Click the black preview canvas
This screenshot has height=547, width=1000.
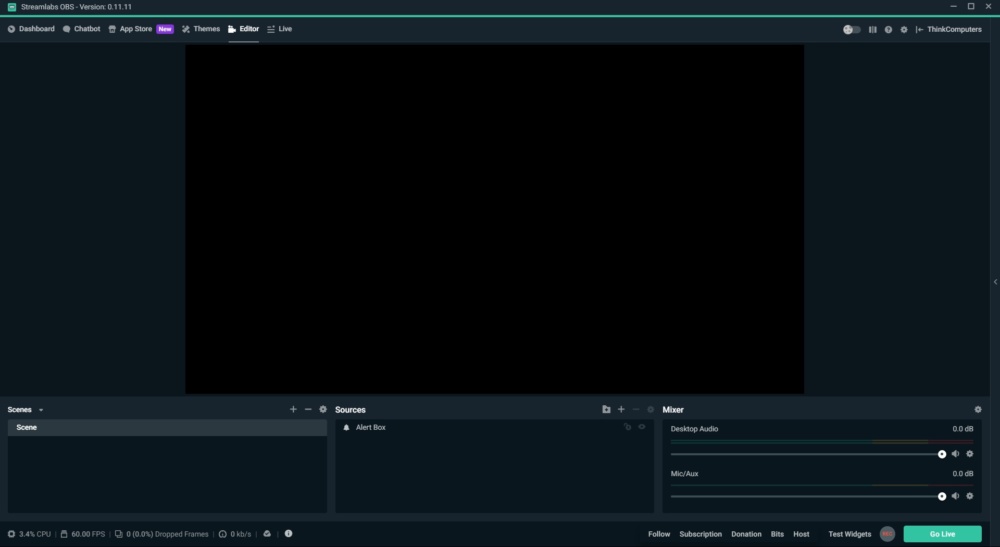click(494, 219)
